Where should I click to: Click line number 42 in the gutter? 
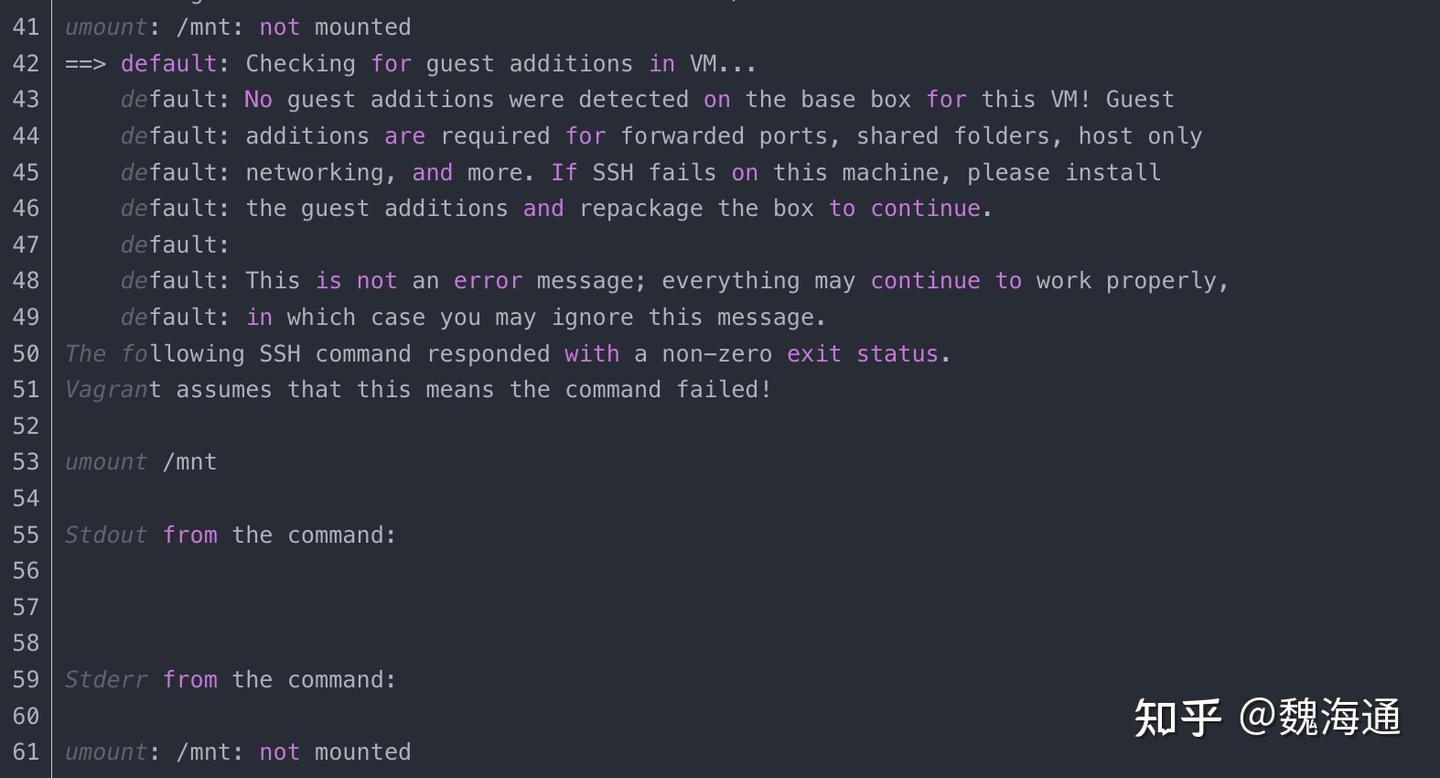click(x=26, y=64)
